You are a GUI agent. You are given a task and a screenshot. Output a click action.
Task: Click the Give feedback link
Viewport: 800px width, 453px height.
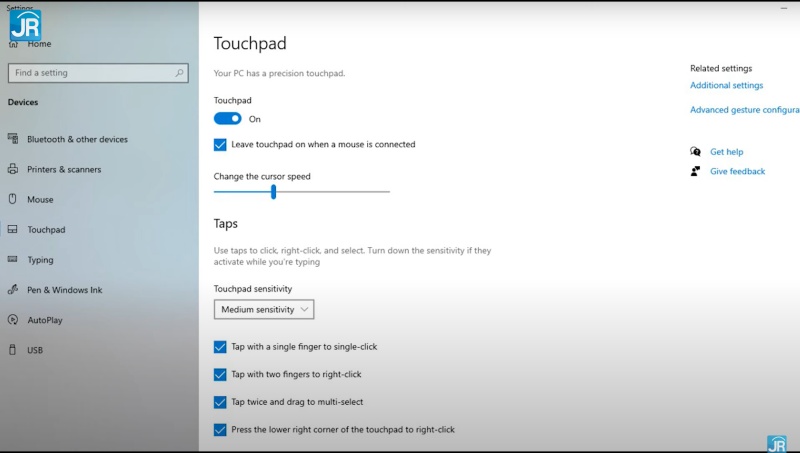737,171
